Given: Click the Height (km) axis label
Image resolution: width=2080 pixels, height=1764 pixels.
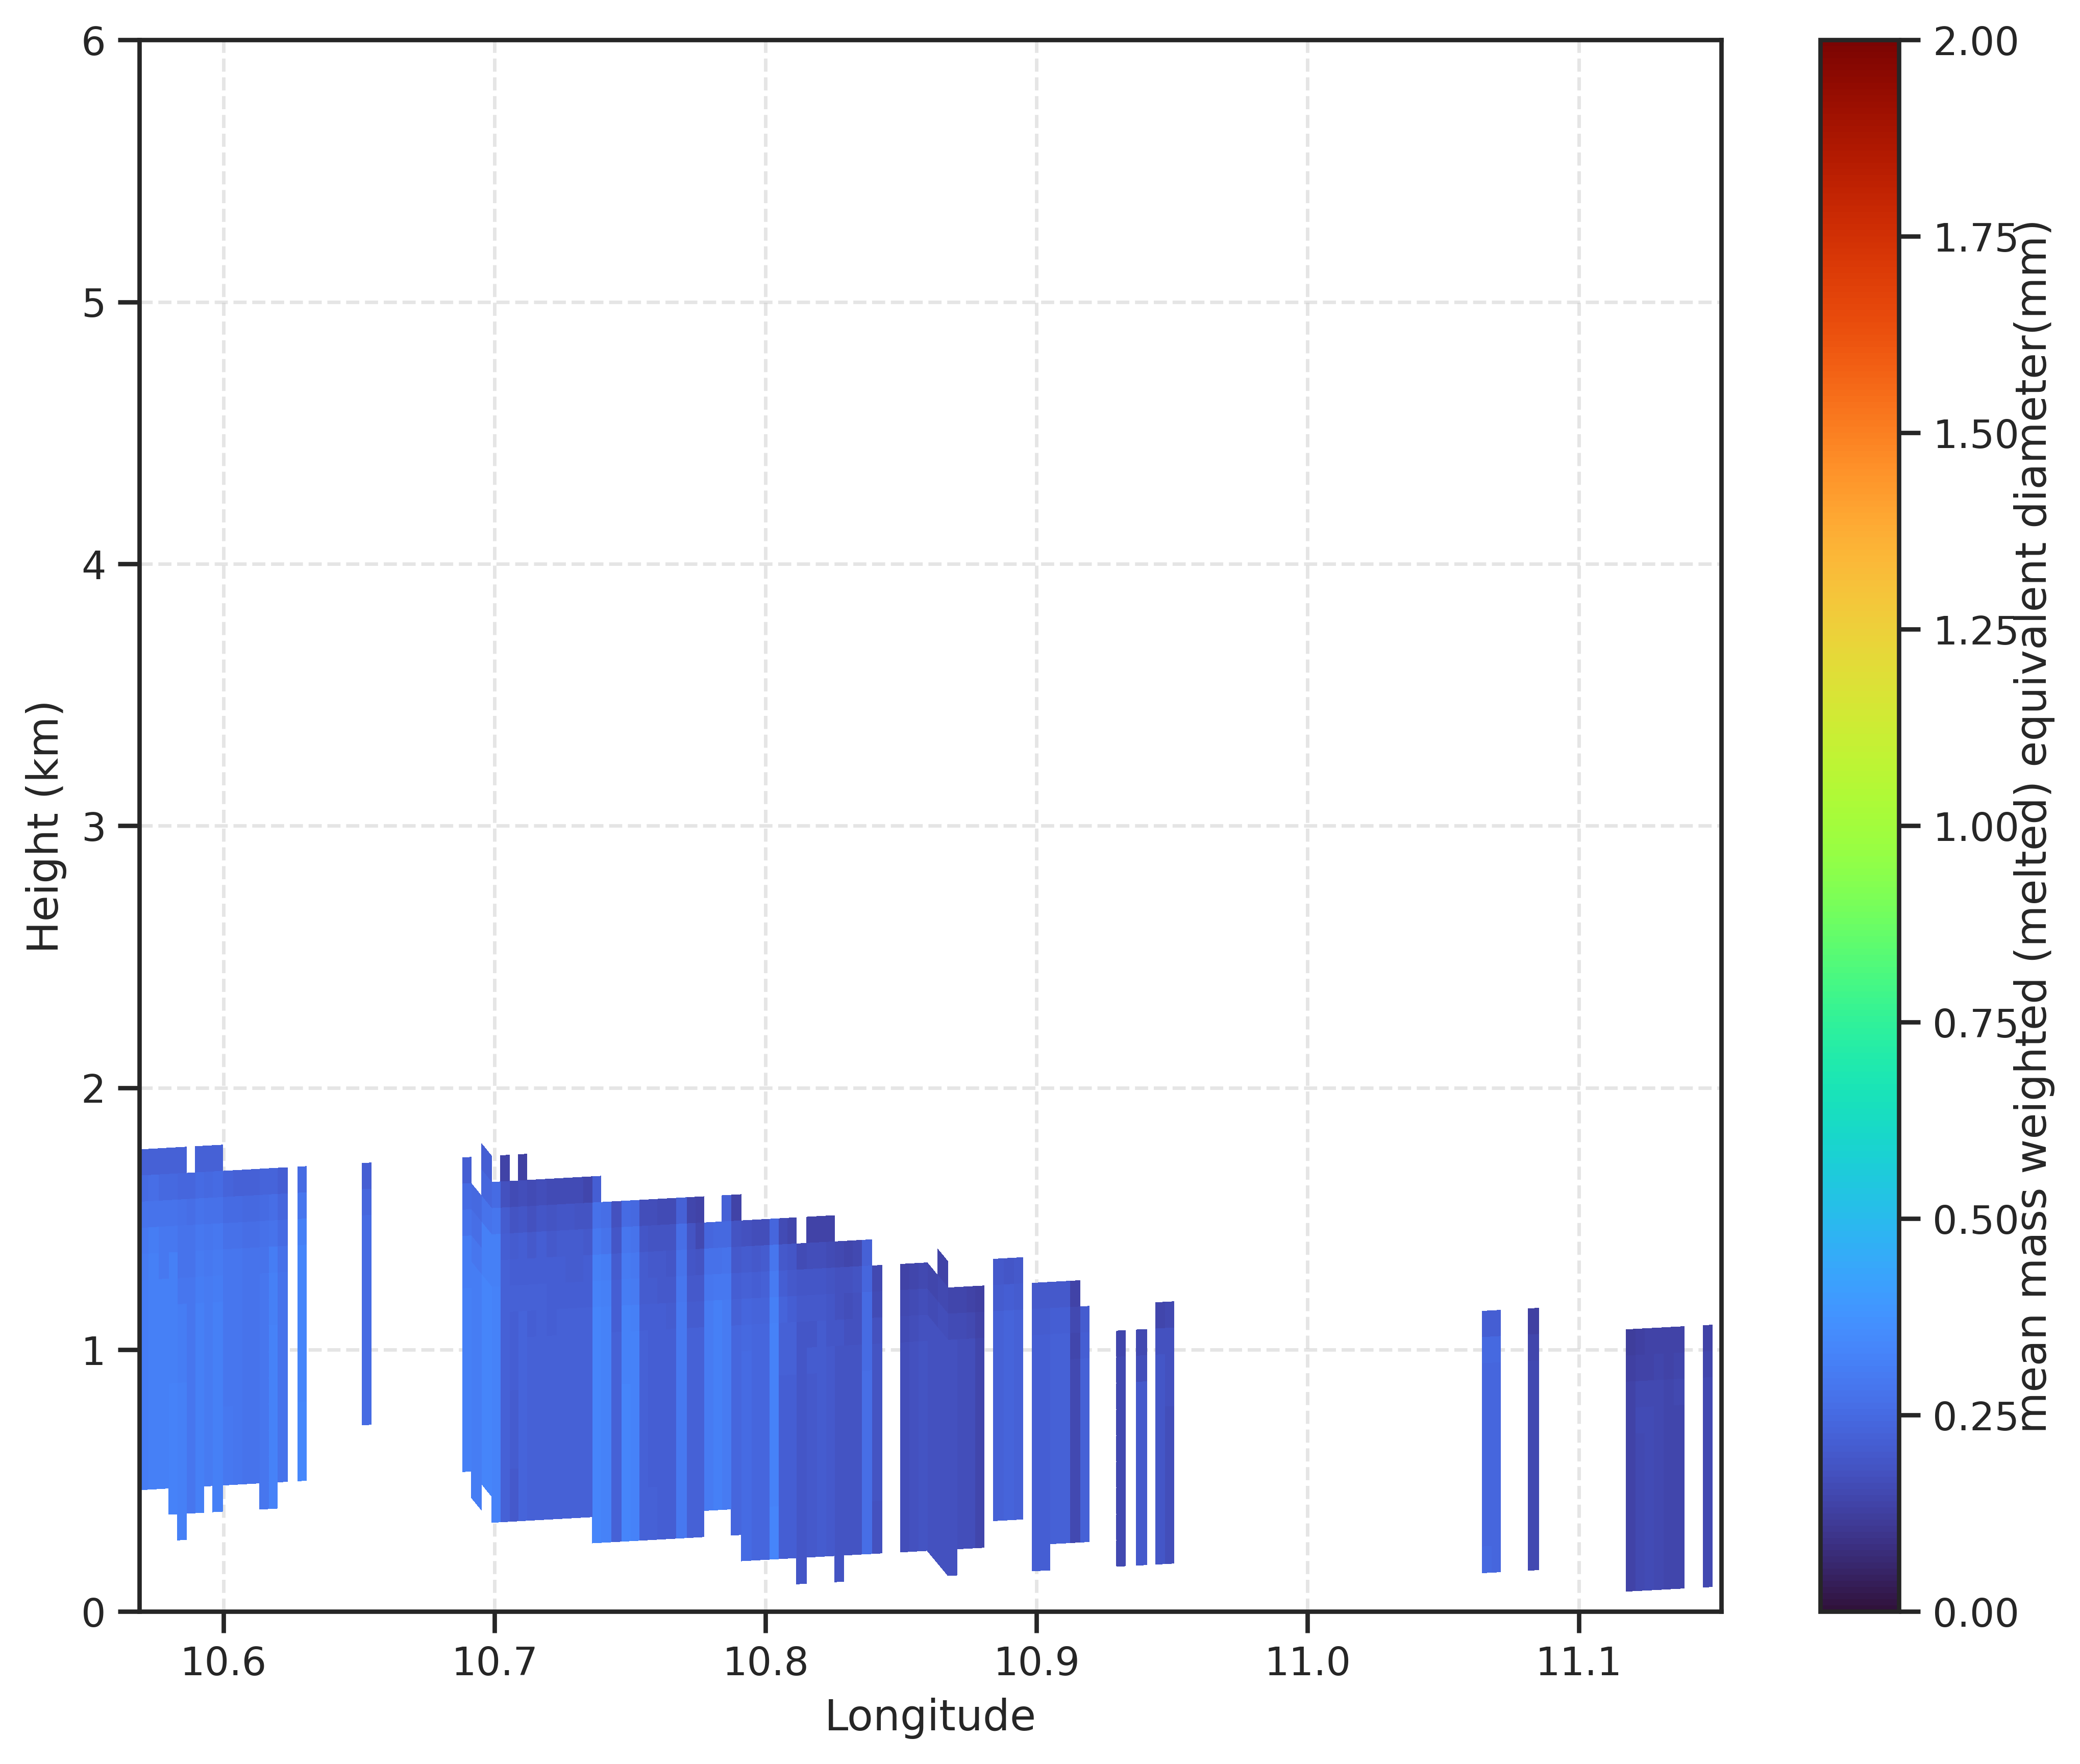Looking at the screenshot, I should [x=44, y=826].
